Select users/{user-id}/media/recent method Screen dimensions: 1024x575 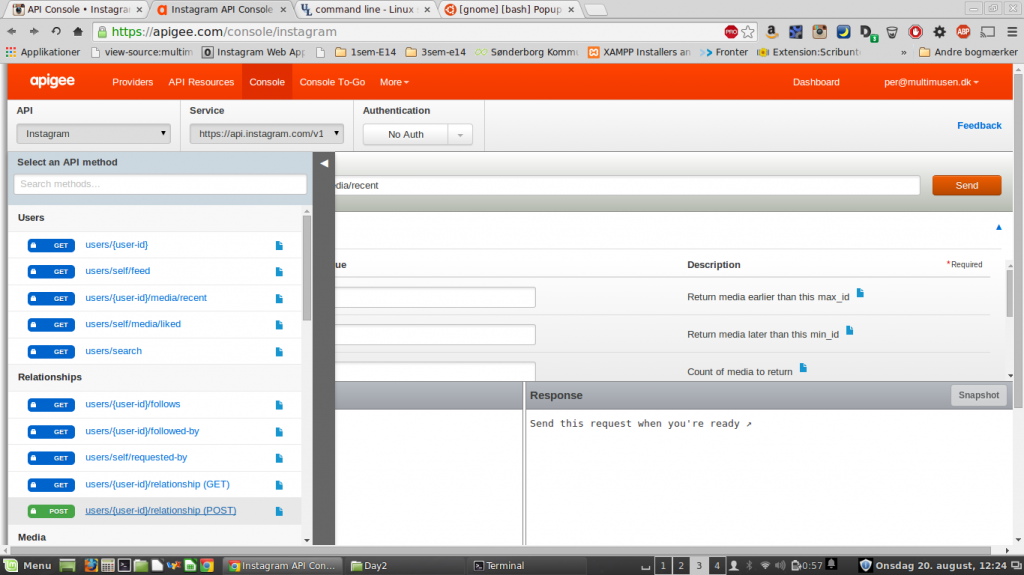(146, 297)
